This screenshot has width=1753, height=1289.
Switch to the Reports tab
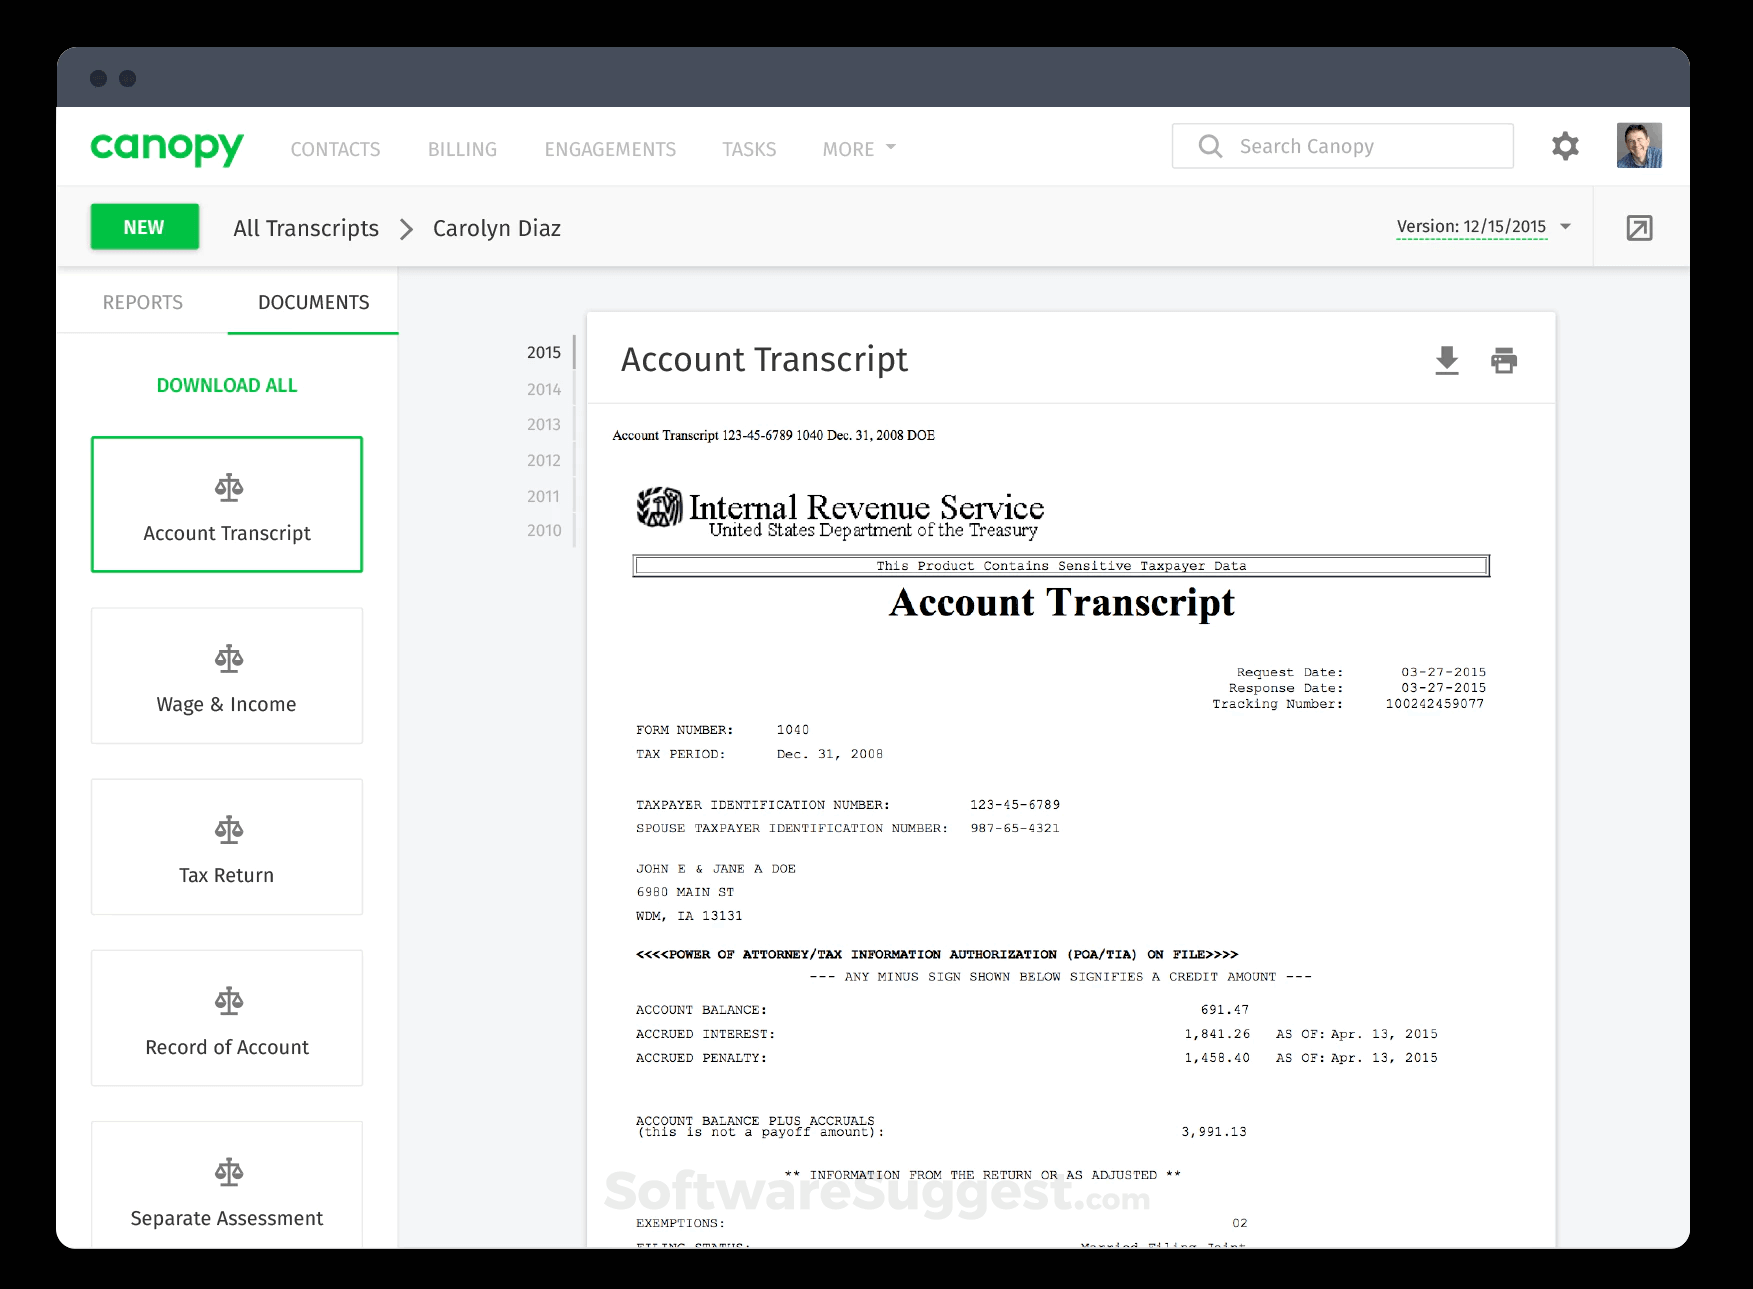coord(142,301)
